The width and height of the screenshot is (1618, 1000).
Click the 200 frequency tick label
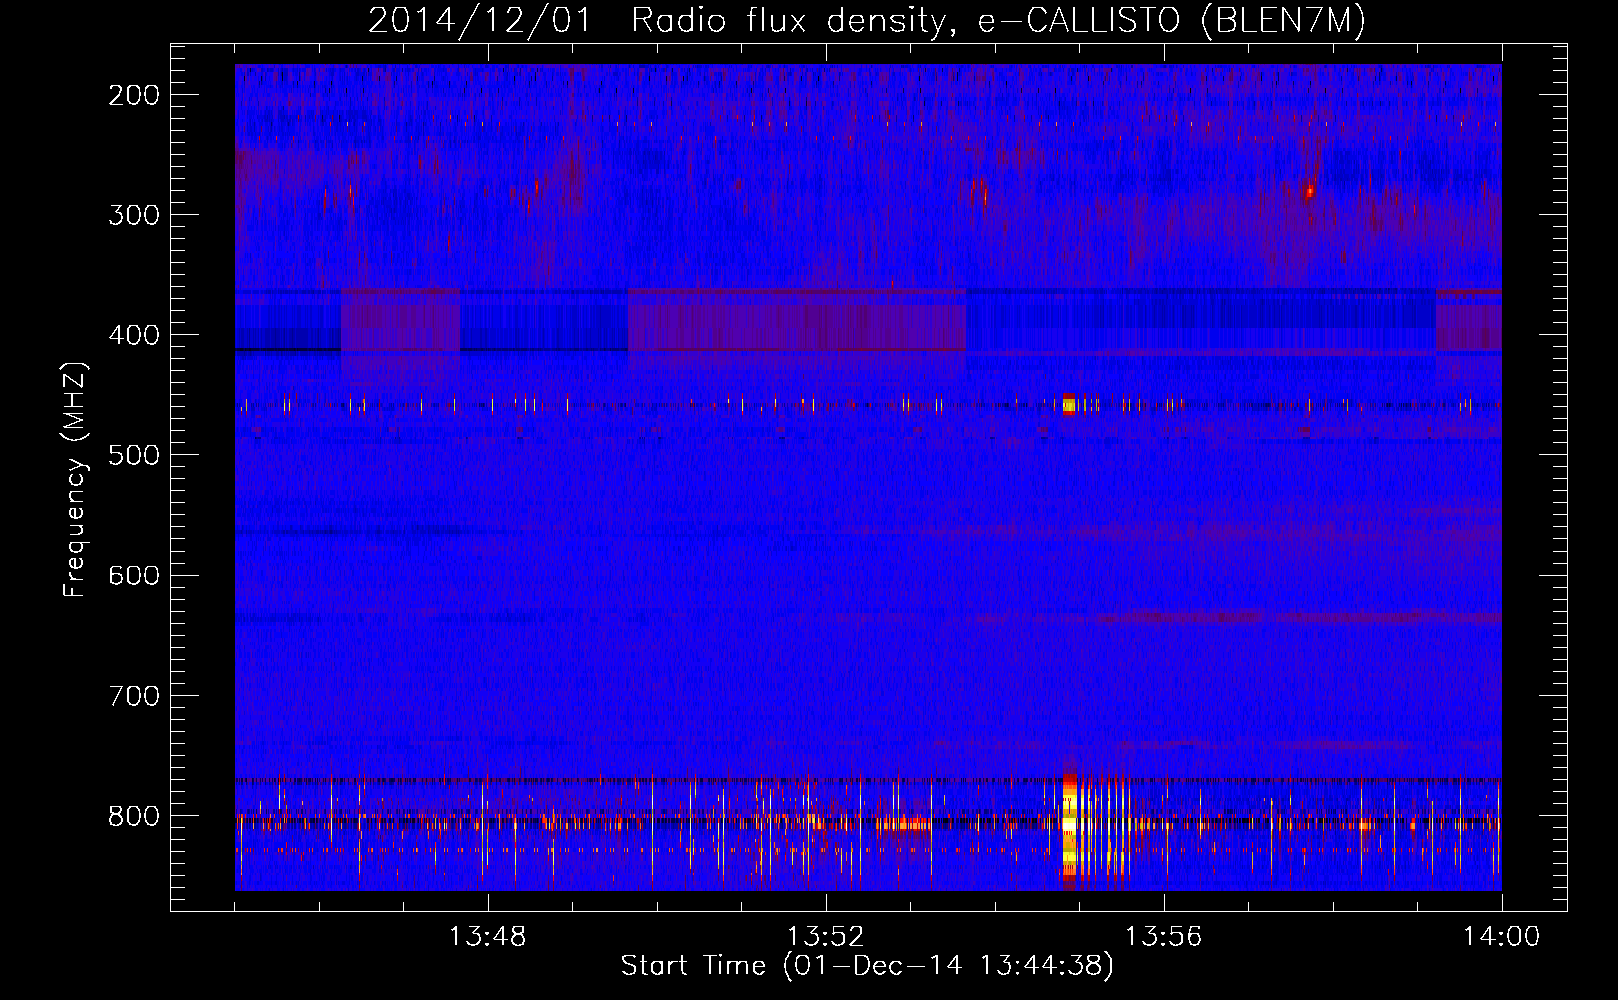tap(134, 95)
